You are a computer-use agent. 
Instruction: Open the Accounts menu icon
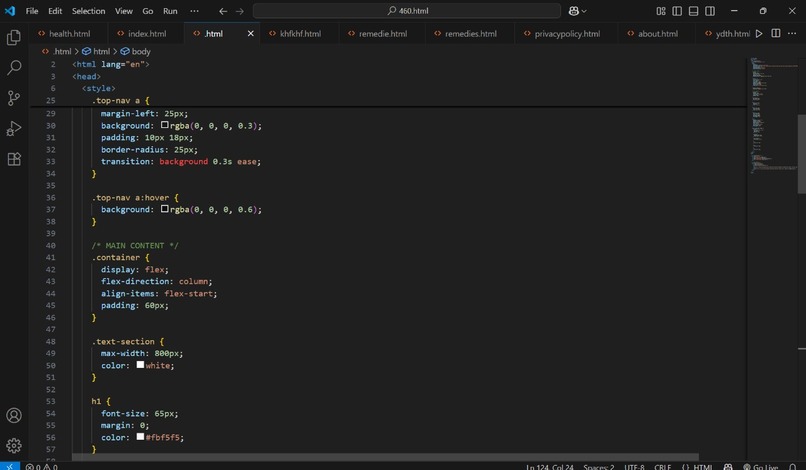click(14, 415)
